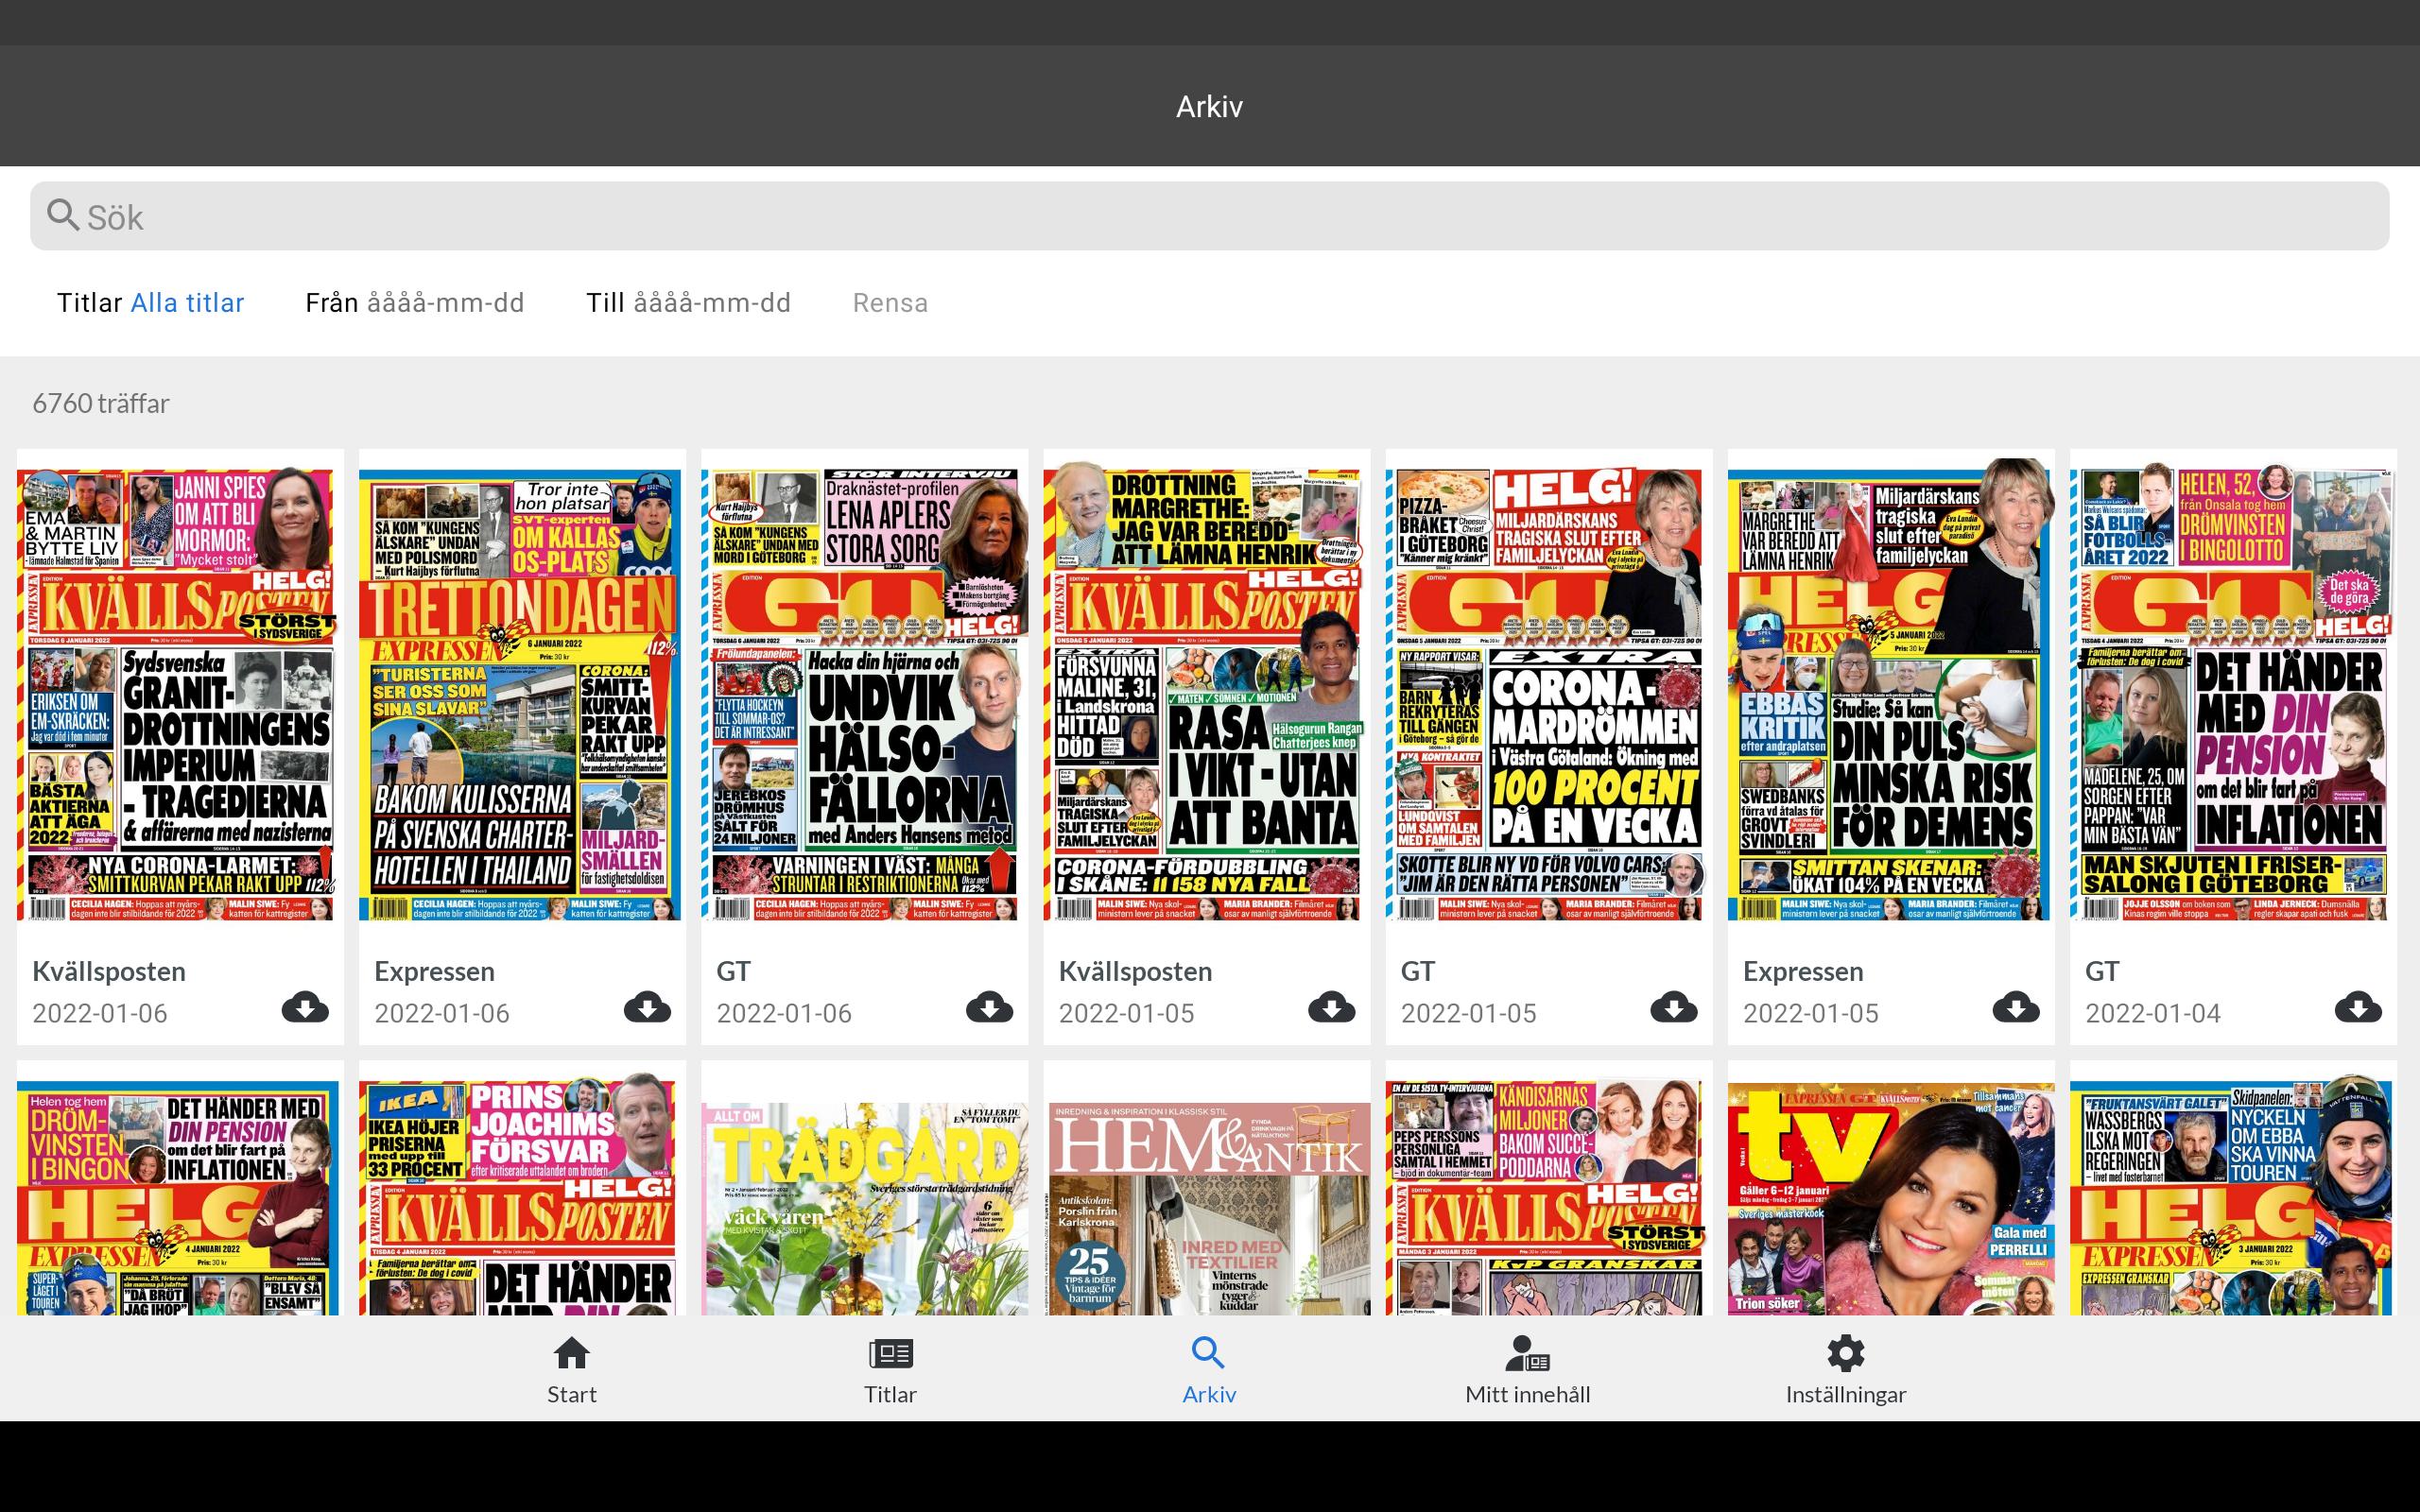
Task: Open Kvällsposten Prins Joachims försvar cover
Action: pyautogui.click(x=520, y=1195)
